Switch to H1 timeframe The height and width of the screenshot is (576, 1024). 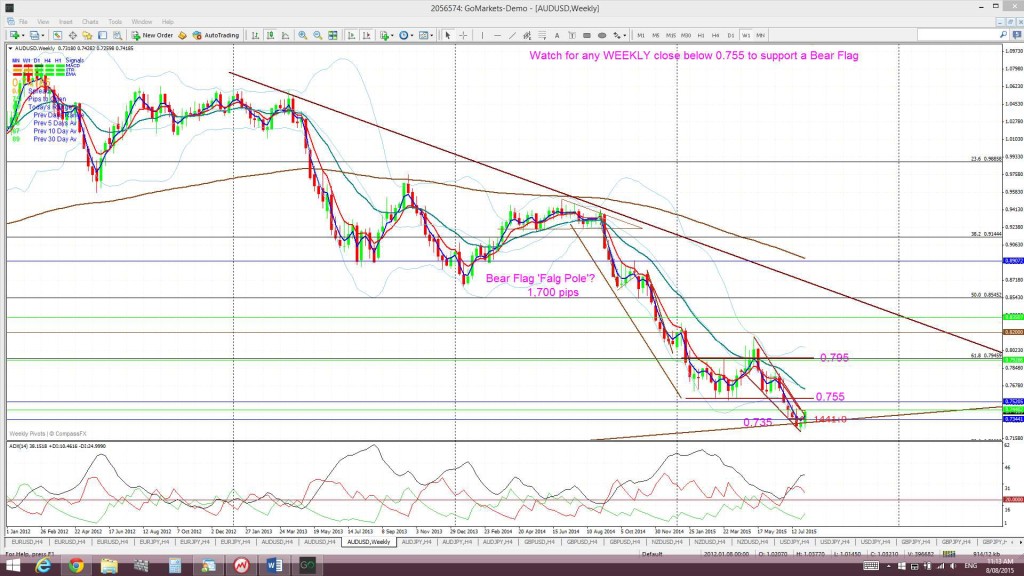click(701, 35)
